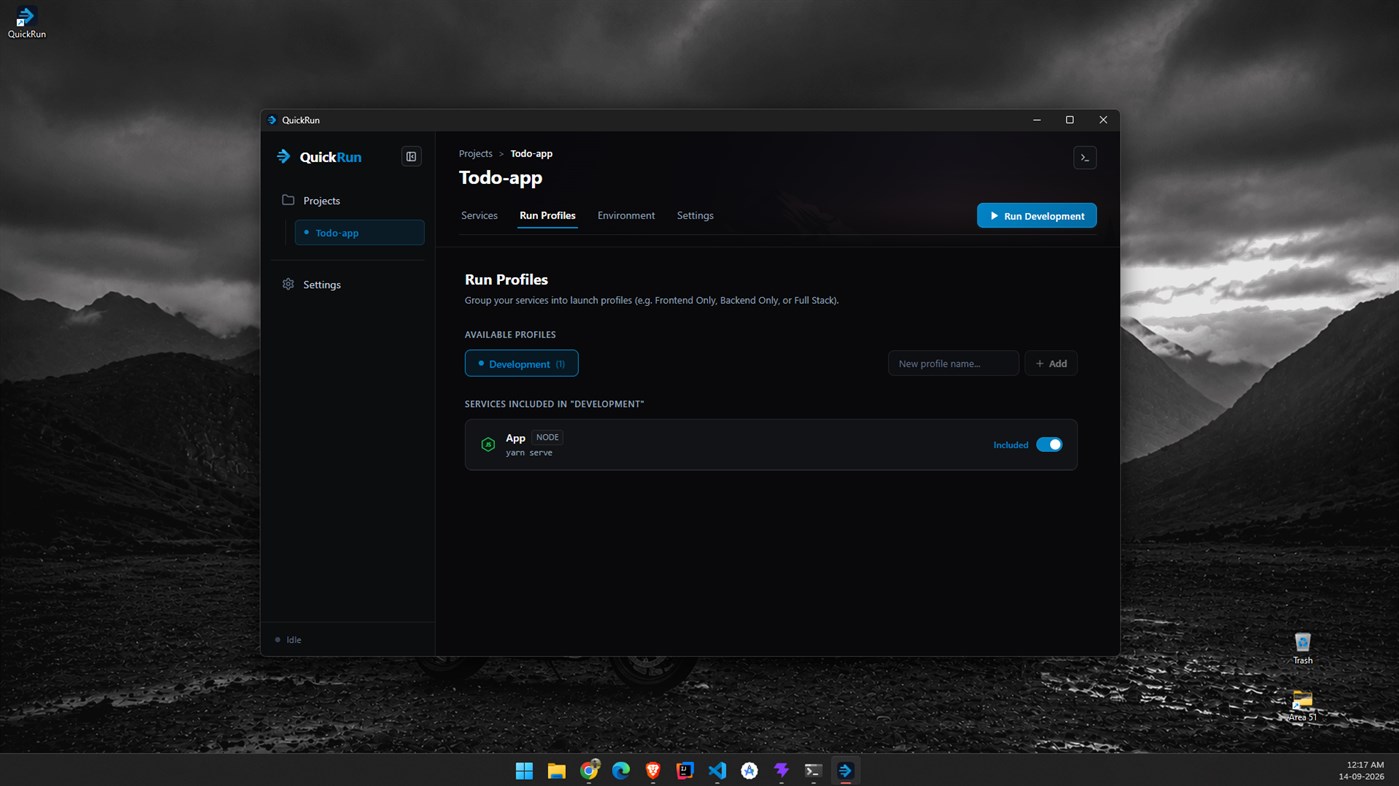This screenshot has height=786, width=1399.
Task: Click the Settings gear icon in sidebar
Action: pyautogui.click(x=288, y=284)
